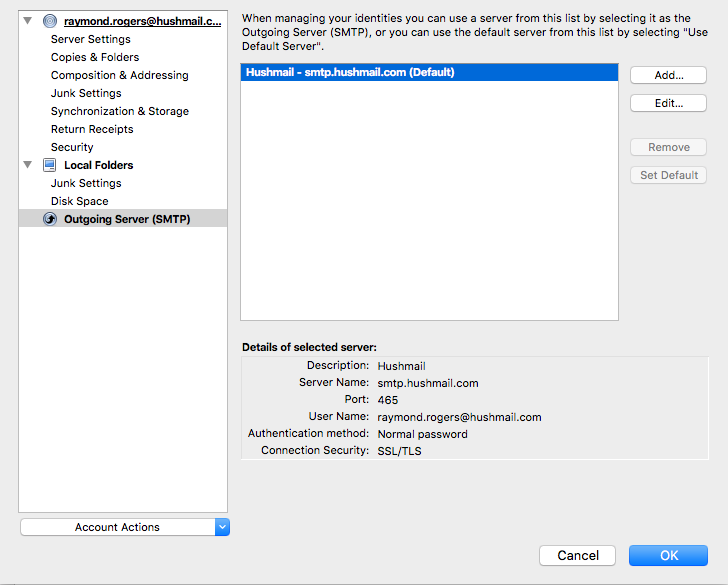Select Copies & Folders settings
The width and height of the screenshot is (728, 585).
[95, 57]
